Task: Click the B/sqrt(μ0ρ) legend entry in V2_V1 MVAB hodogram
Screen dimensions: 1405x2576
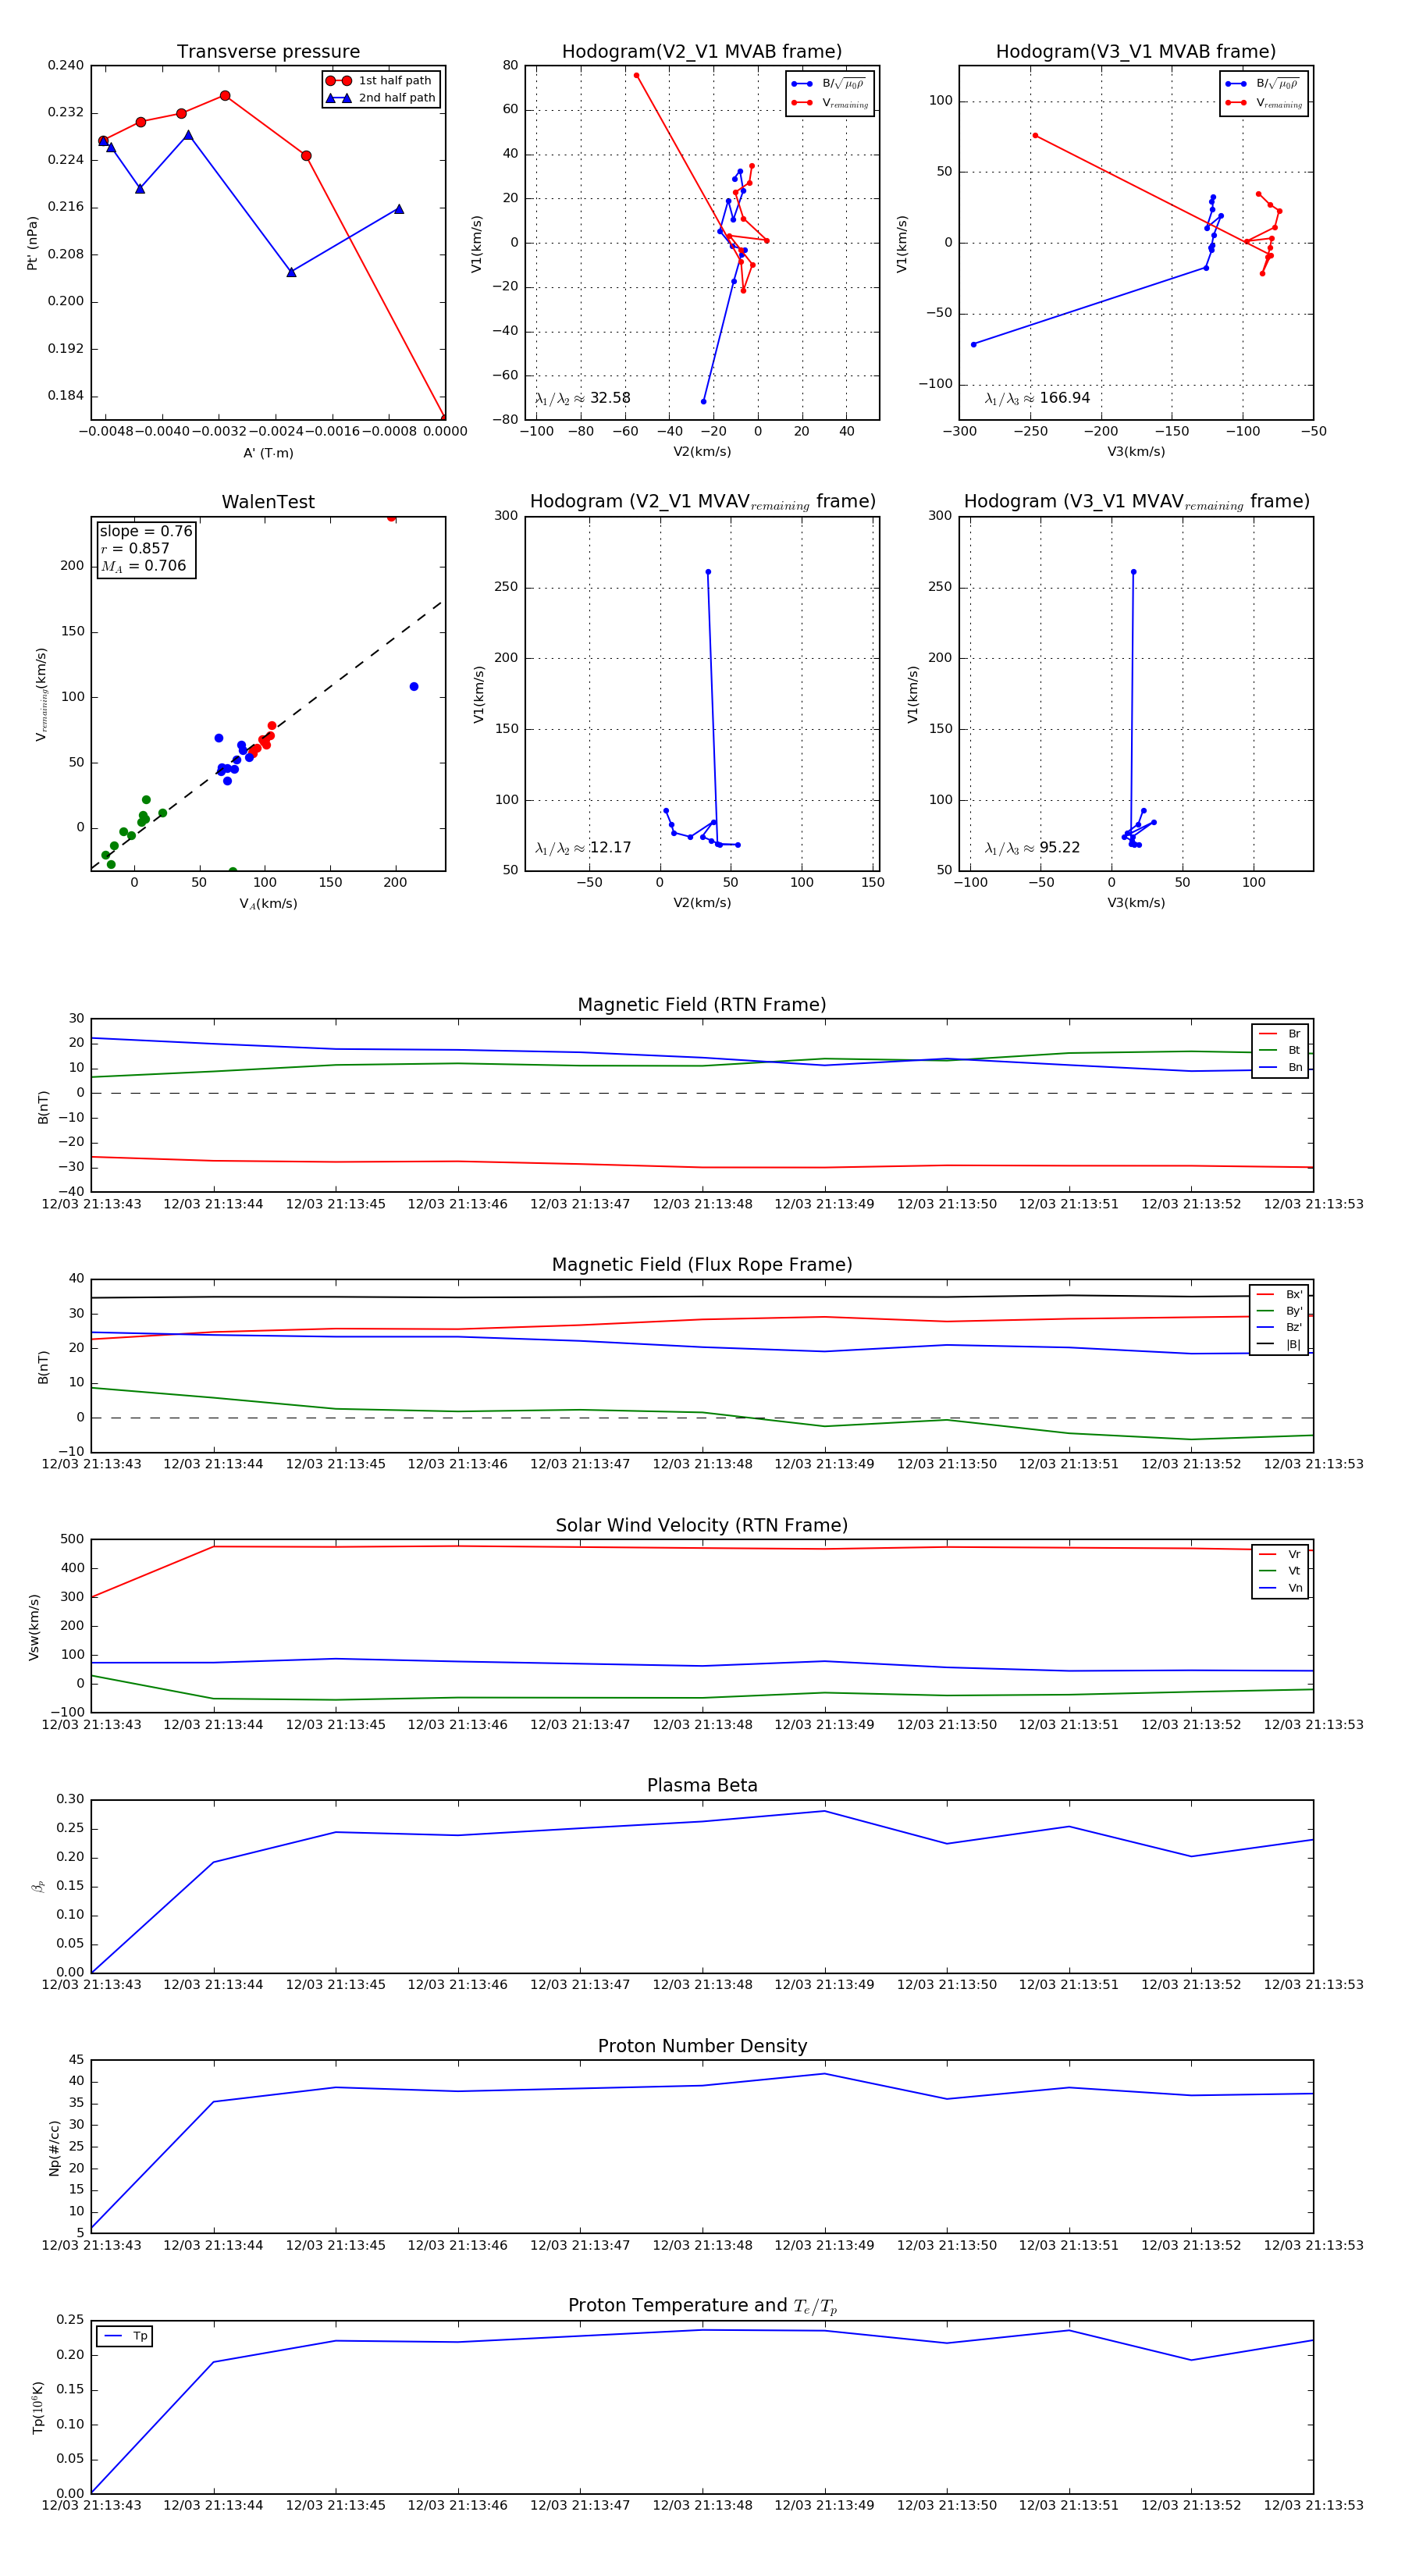Action: (828, 84)
